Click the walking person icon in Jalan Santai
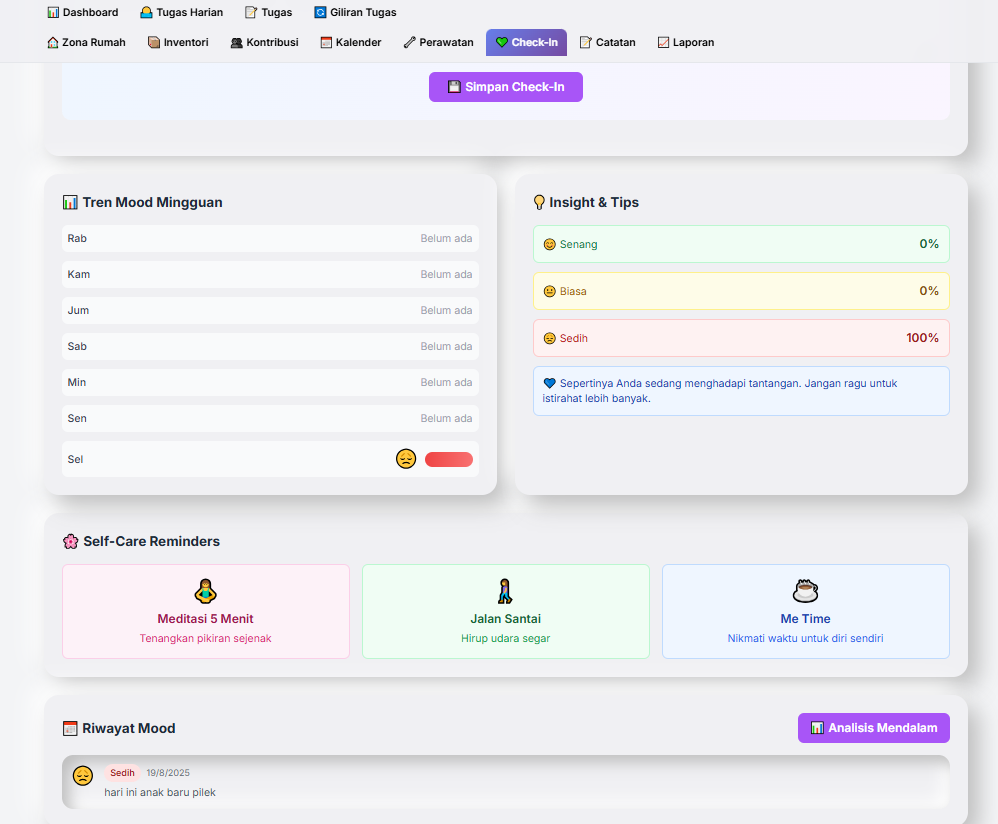This screenshot has width=998, height=824. pyautogui.click(x=505, y=591)
